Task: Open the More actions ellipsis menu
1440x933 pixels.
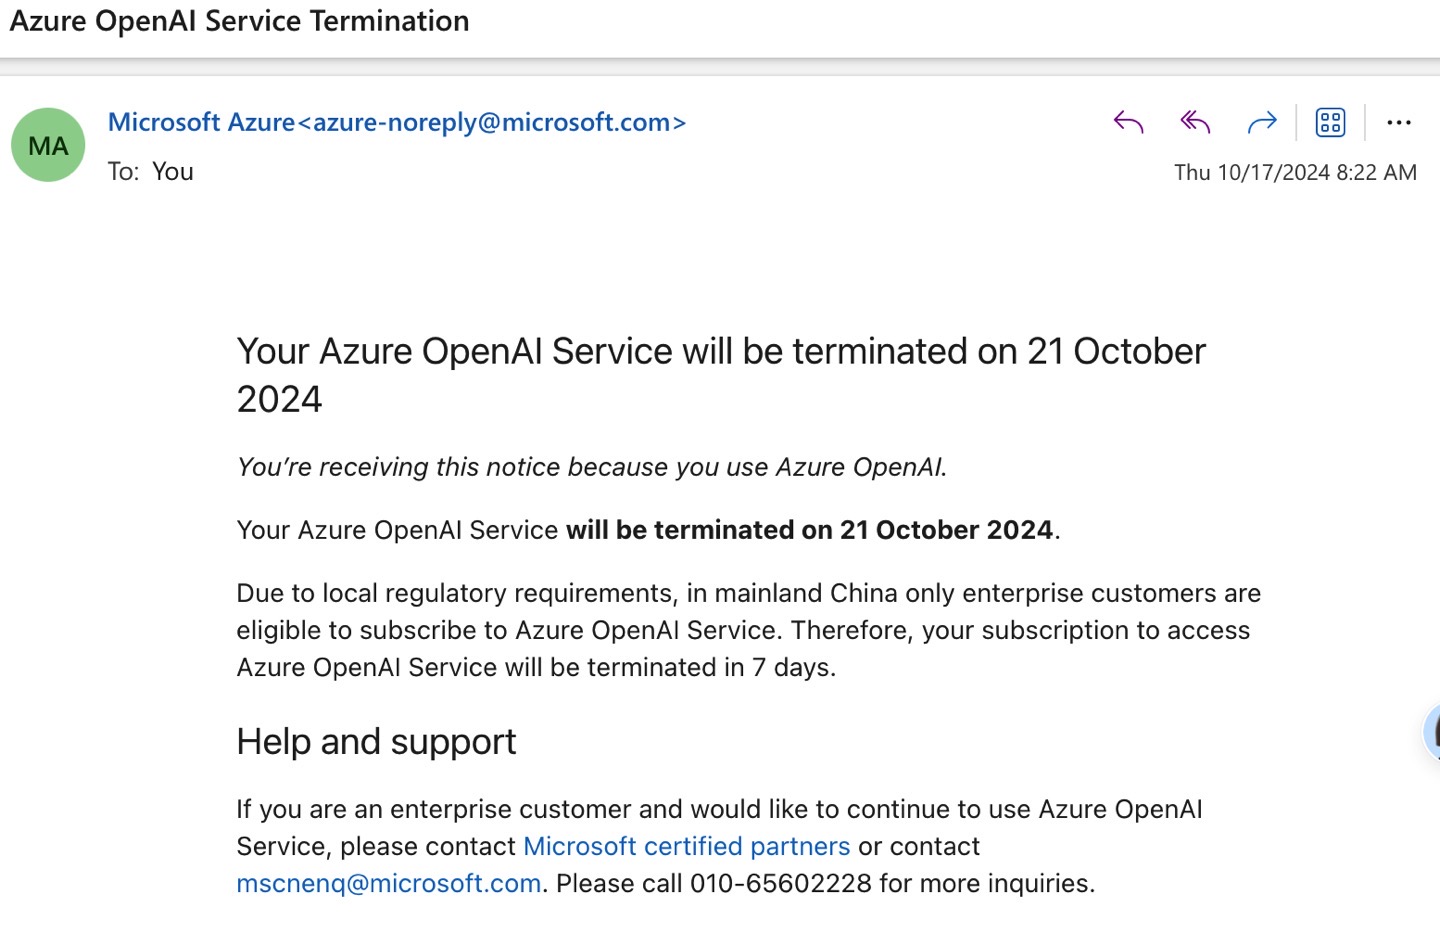Action: coord(1398,123)
